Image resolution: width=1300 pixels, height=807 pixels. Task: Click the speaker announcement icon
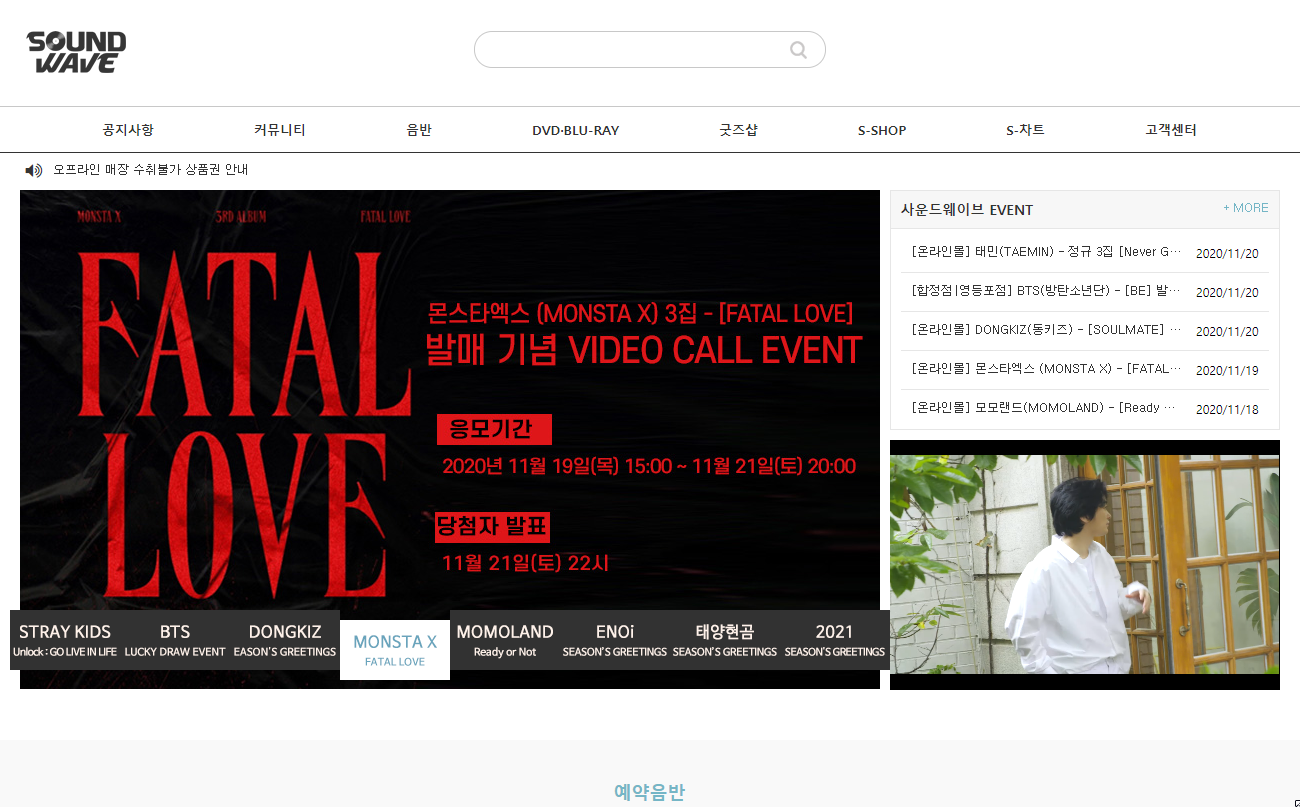[34, 170]
